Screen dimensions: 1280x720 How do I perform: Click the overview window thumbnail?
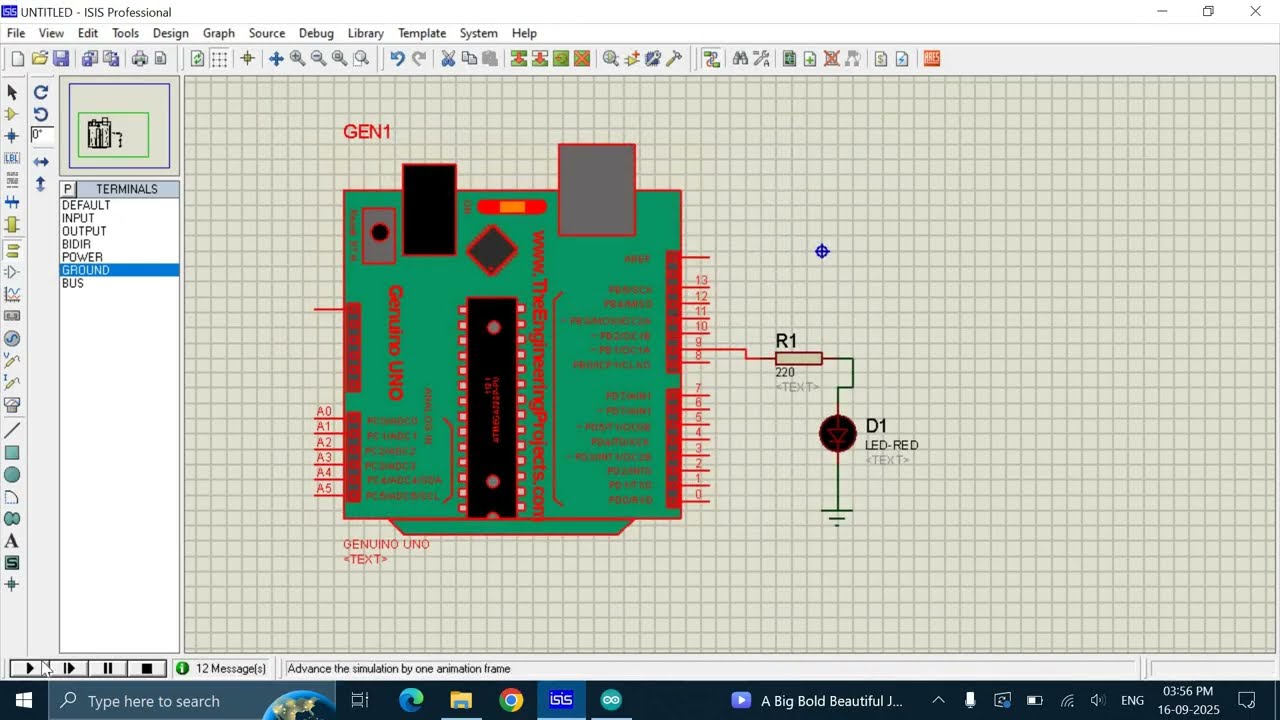(x=120, y=126)
